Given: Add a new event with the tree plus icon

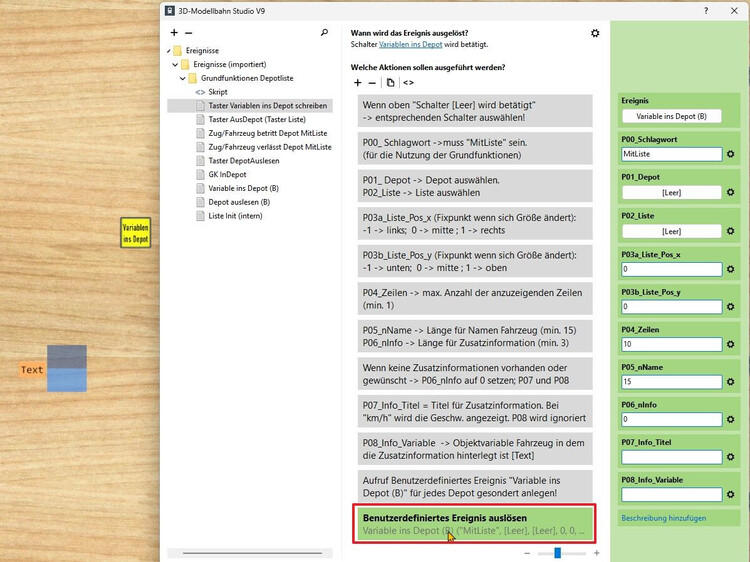Looking at the screenshot, I should [x=174, y=33].
